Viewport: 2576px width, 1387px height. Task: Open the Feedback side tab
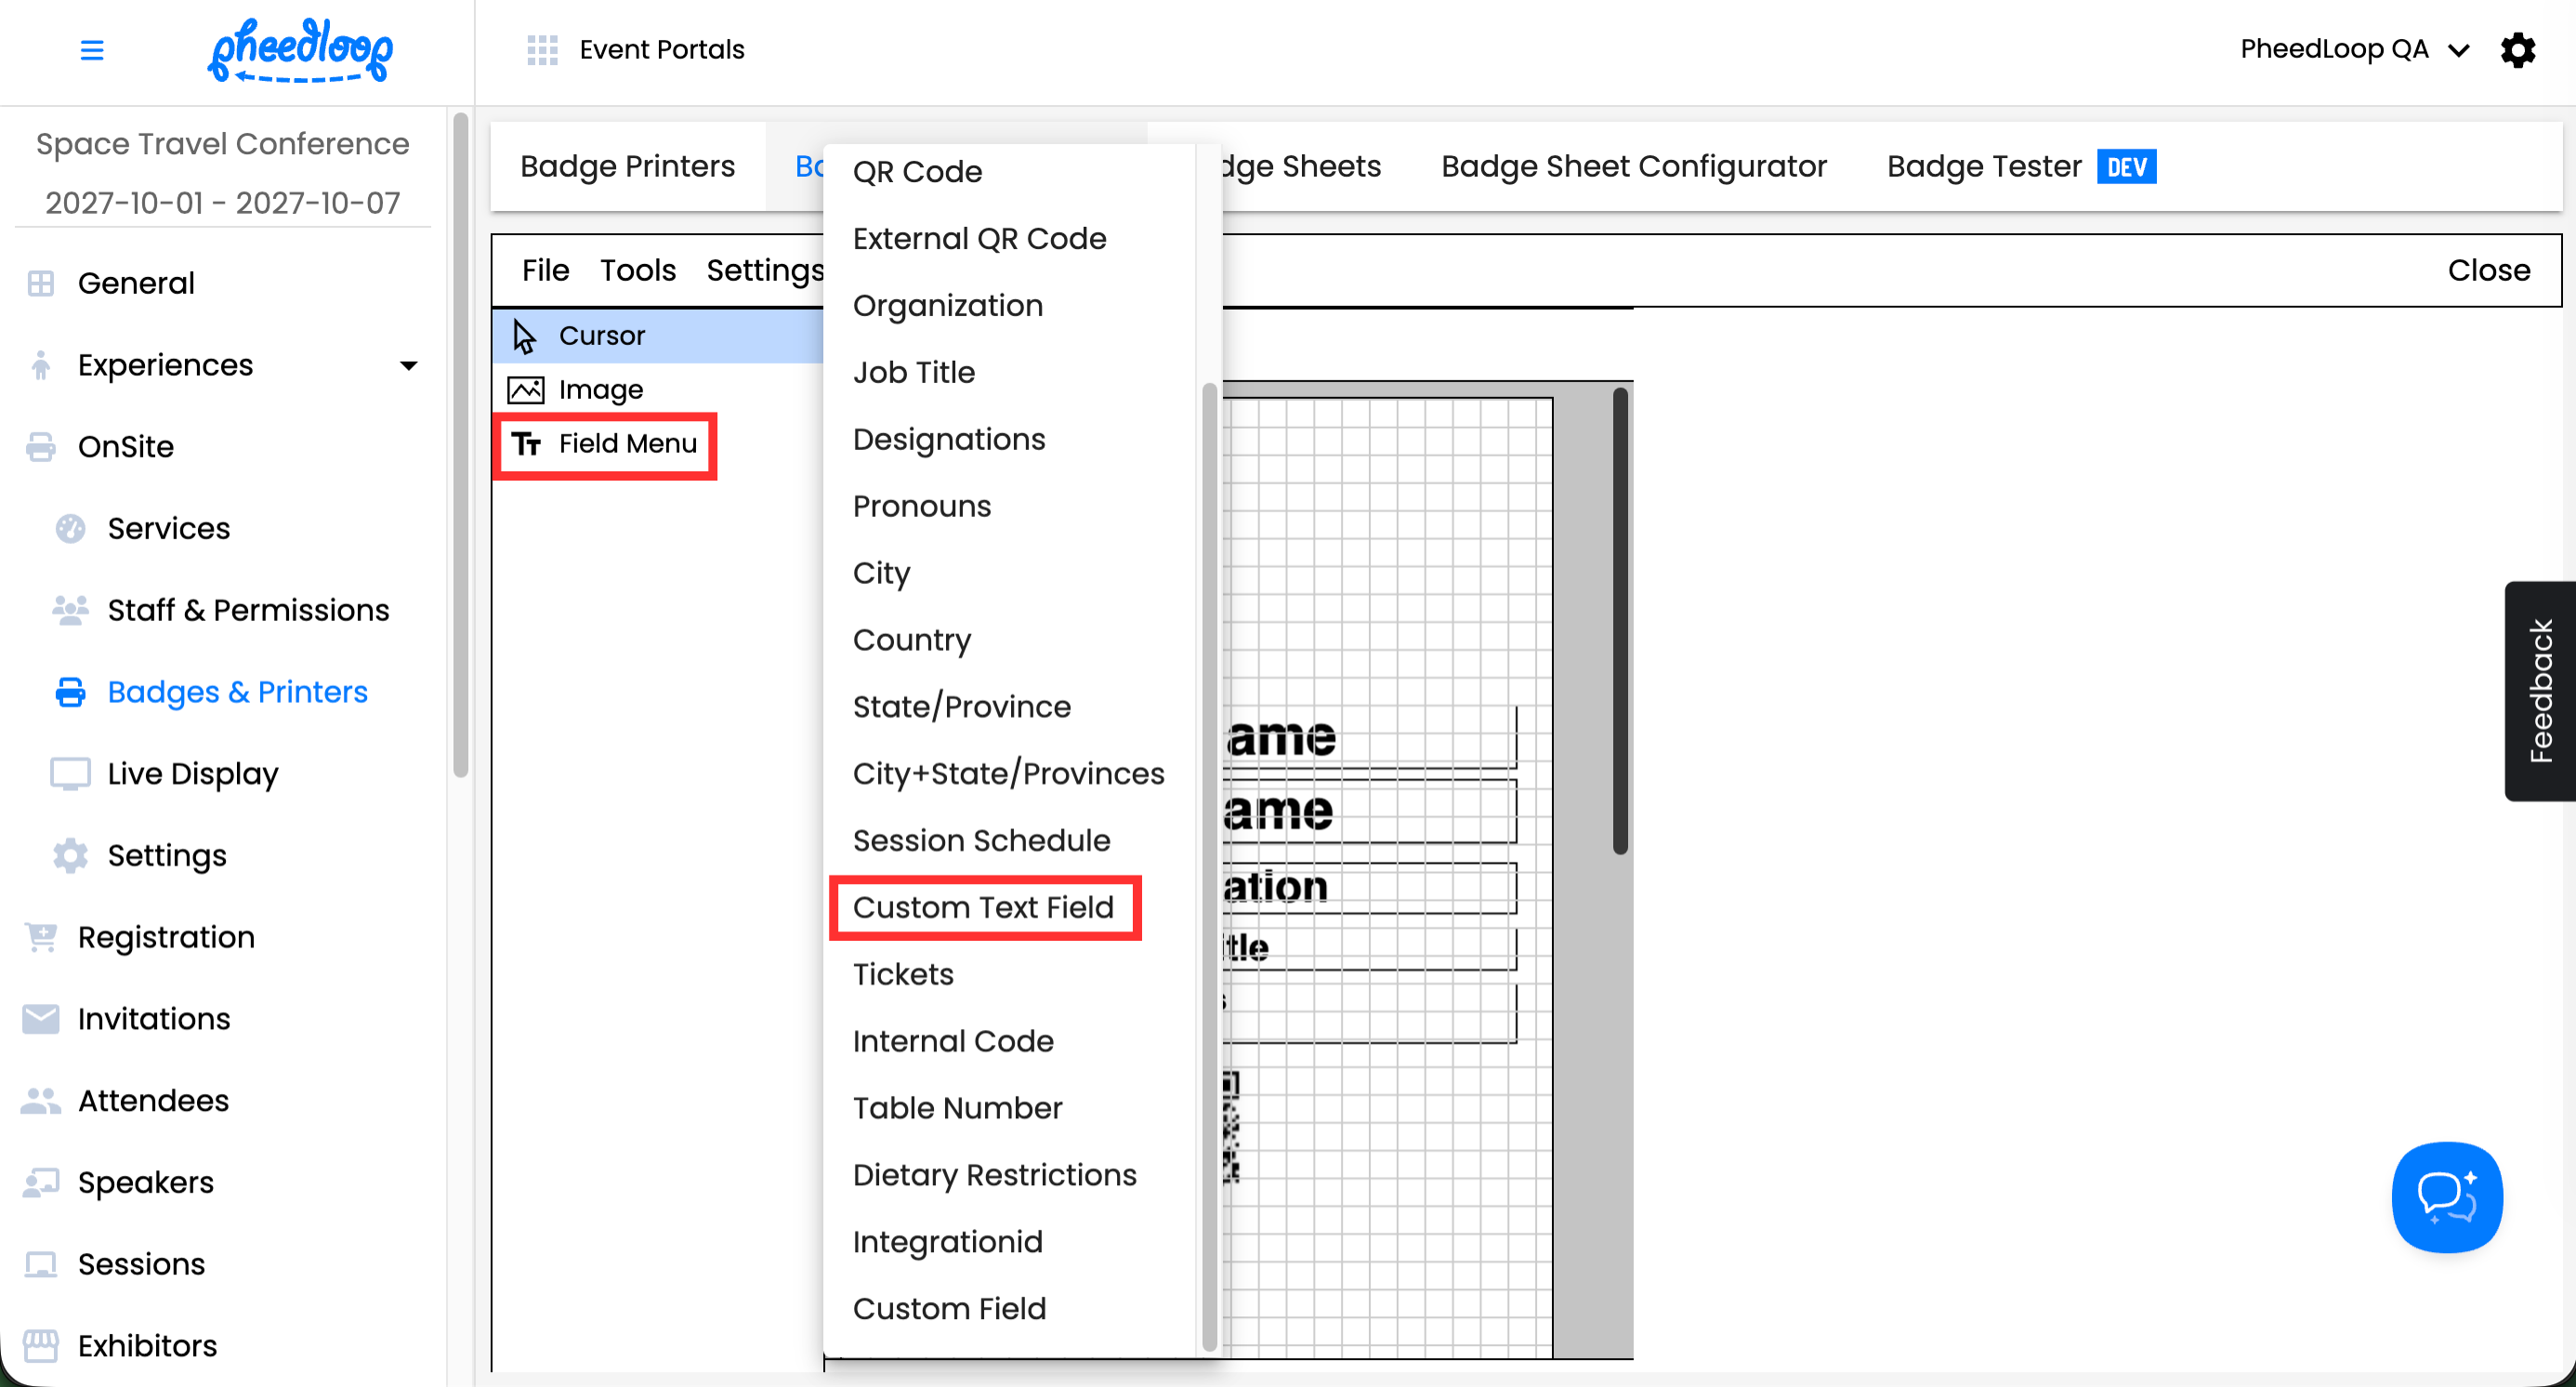tap(2539, 691)
